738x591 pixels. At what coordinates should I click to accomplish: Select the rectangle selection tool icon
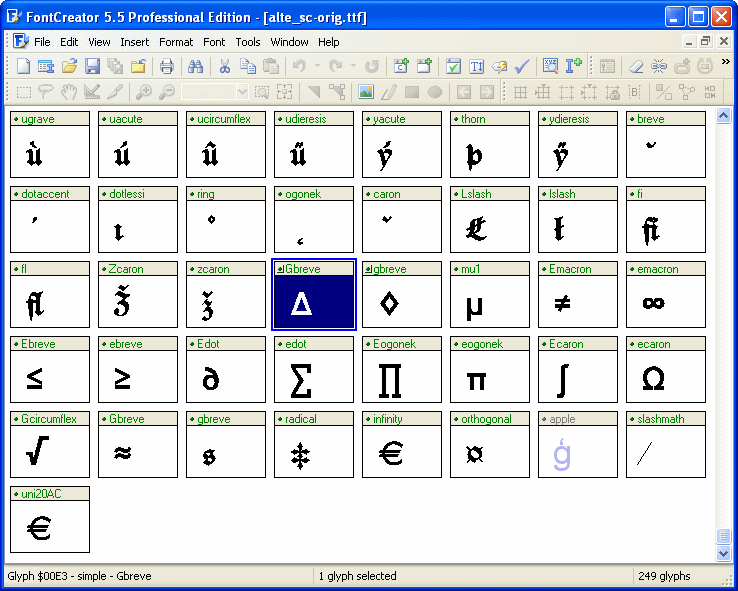pyautogui.click(x=24, y=92)
